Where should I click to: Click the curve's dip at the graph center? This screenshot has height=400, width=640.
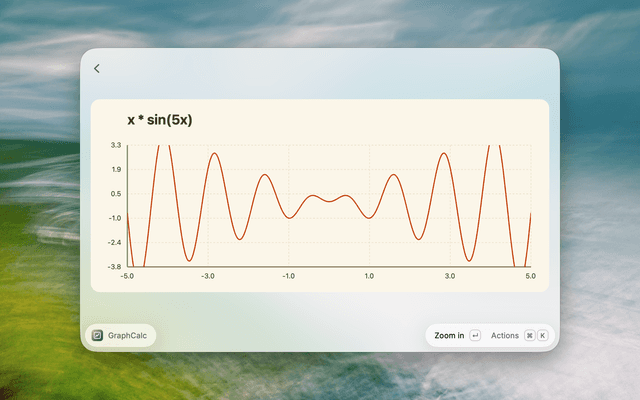[329, 201]
